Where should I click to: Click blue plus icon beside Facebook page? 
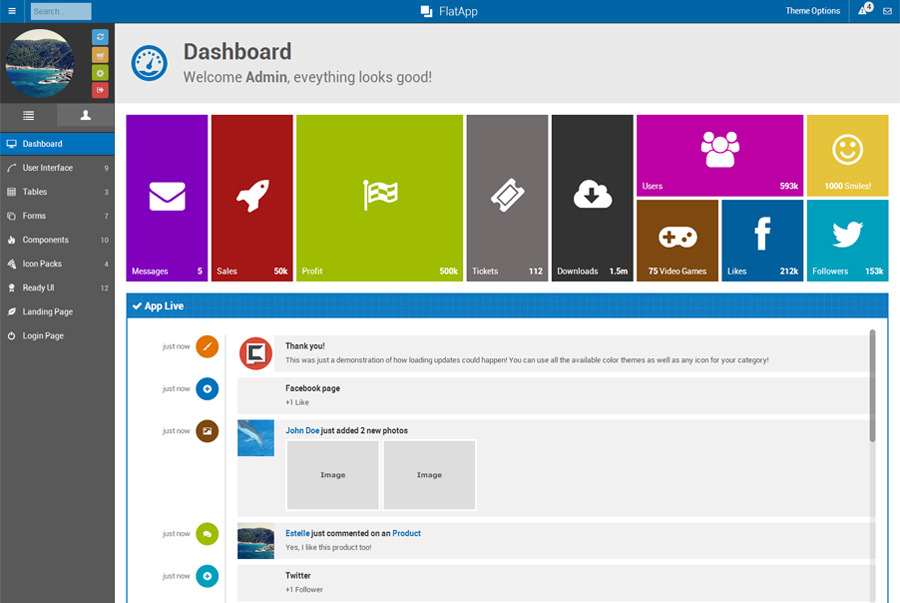tap(207, 389)
